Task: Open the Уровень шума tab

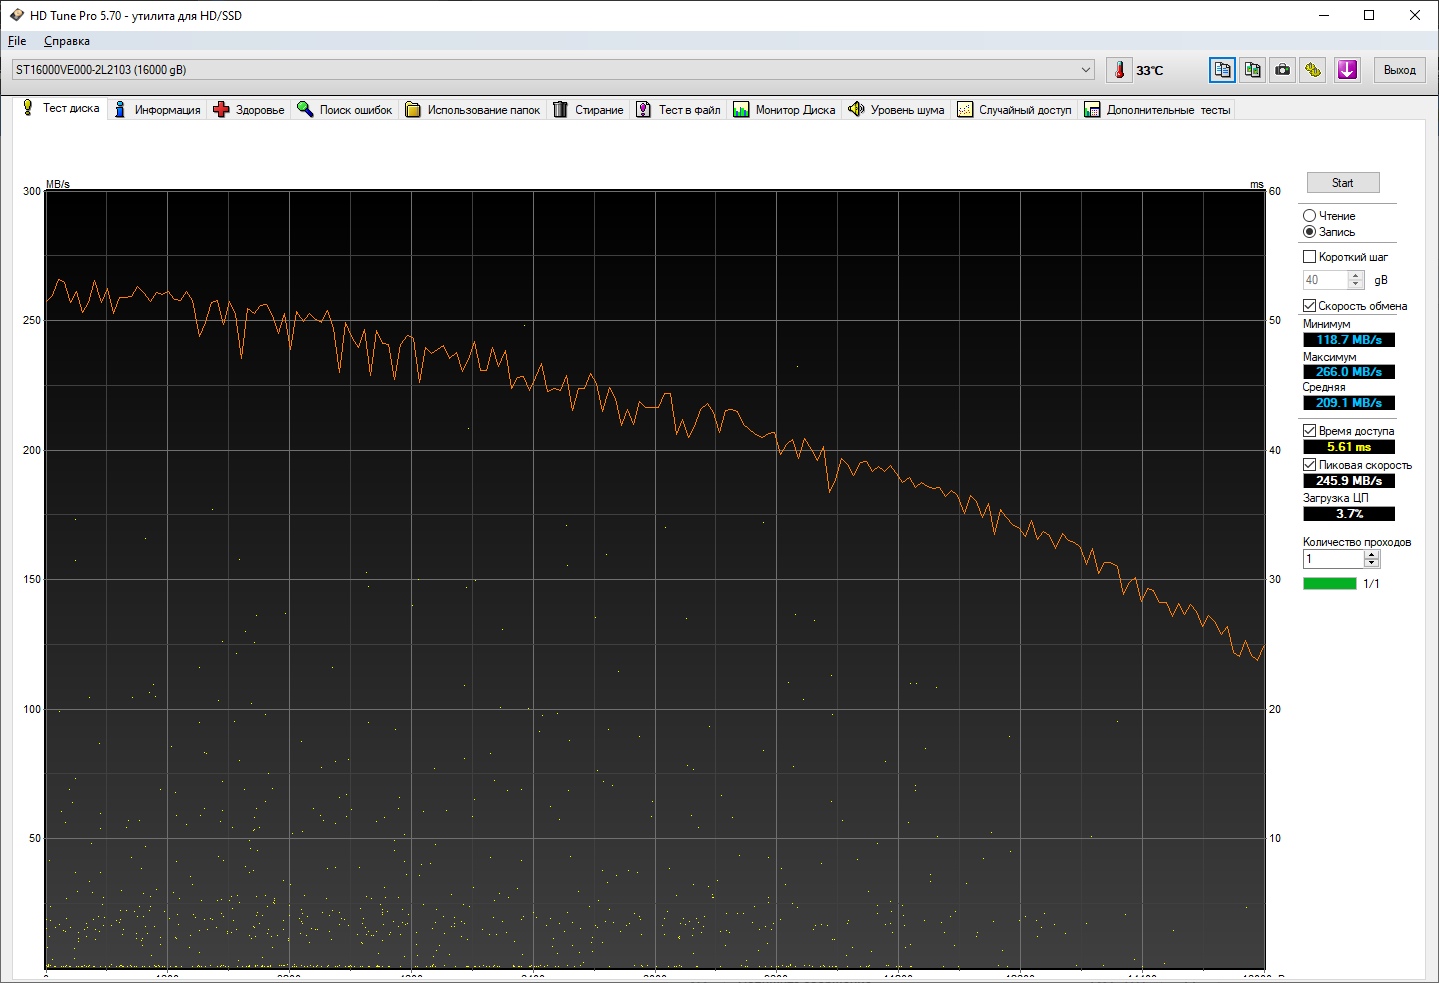Action: [896, 110]
